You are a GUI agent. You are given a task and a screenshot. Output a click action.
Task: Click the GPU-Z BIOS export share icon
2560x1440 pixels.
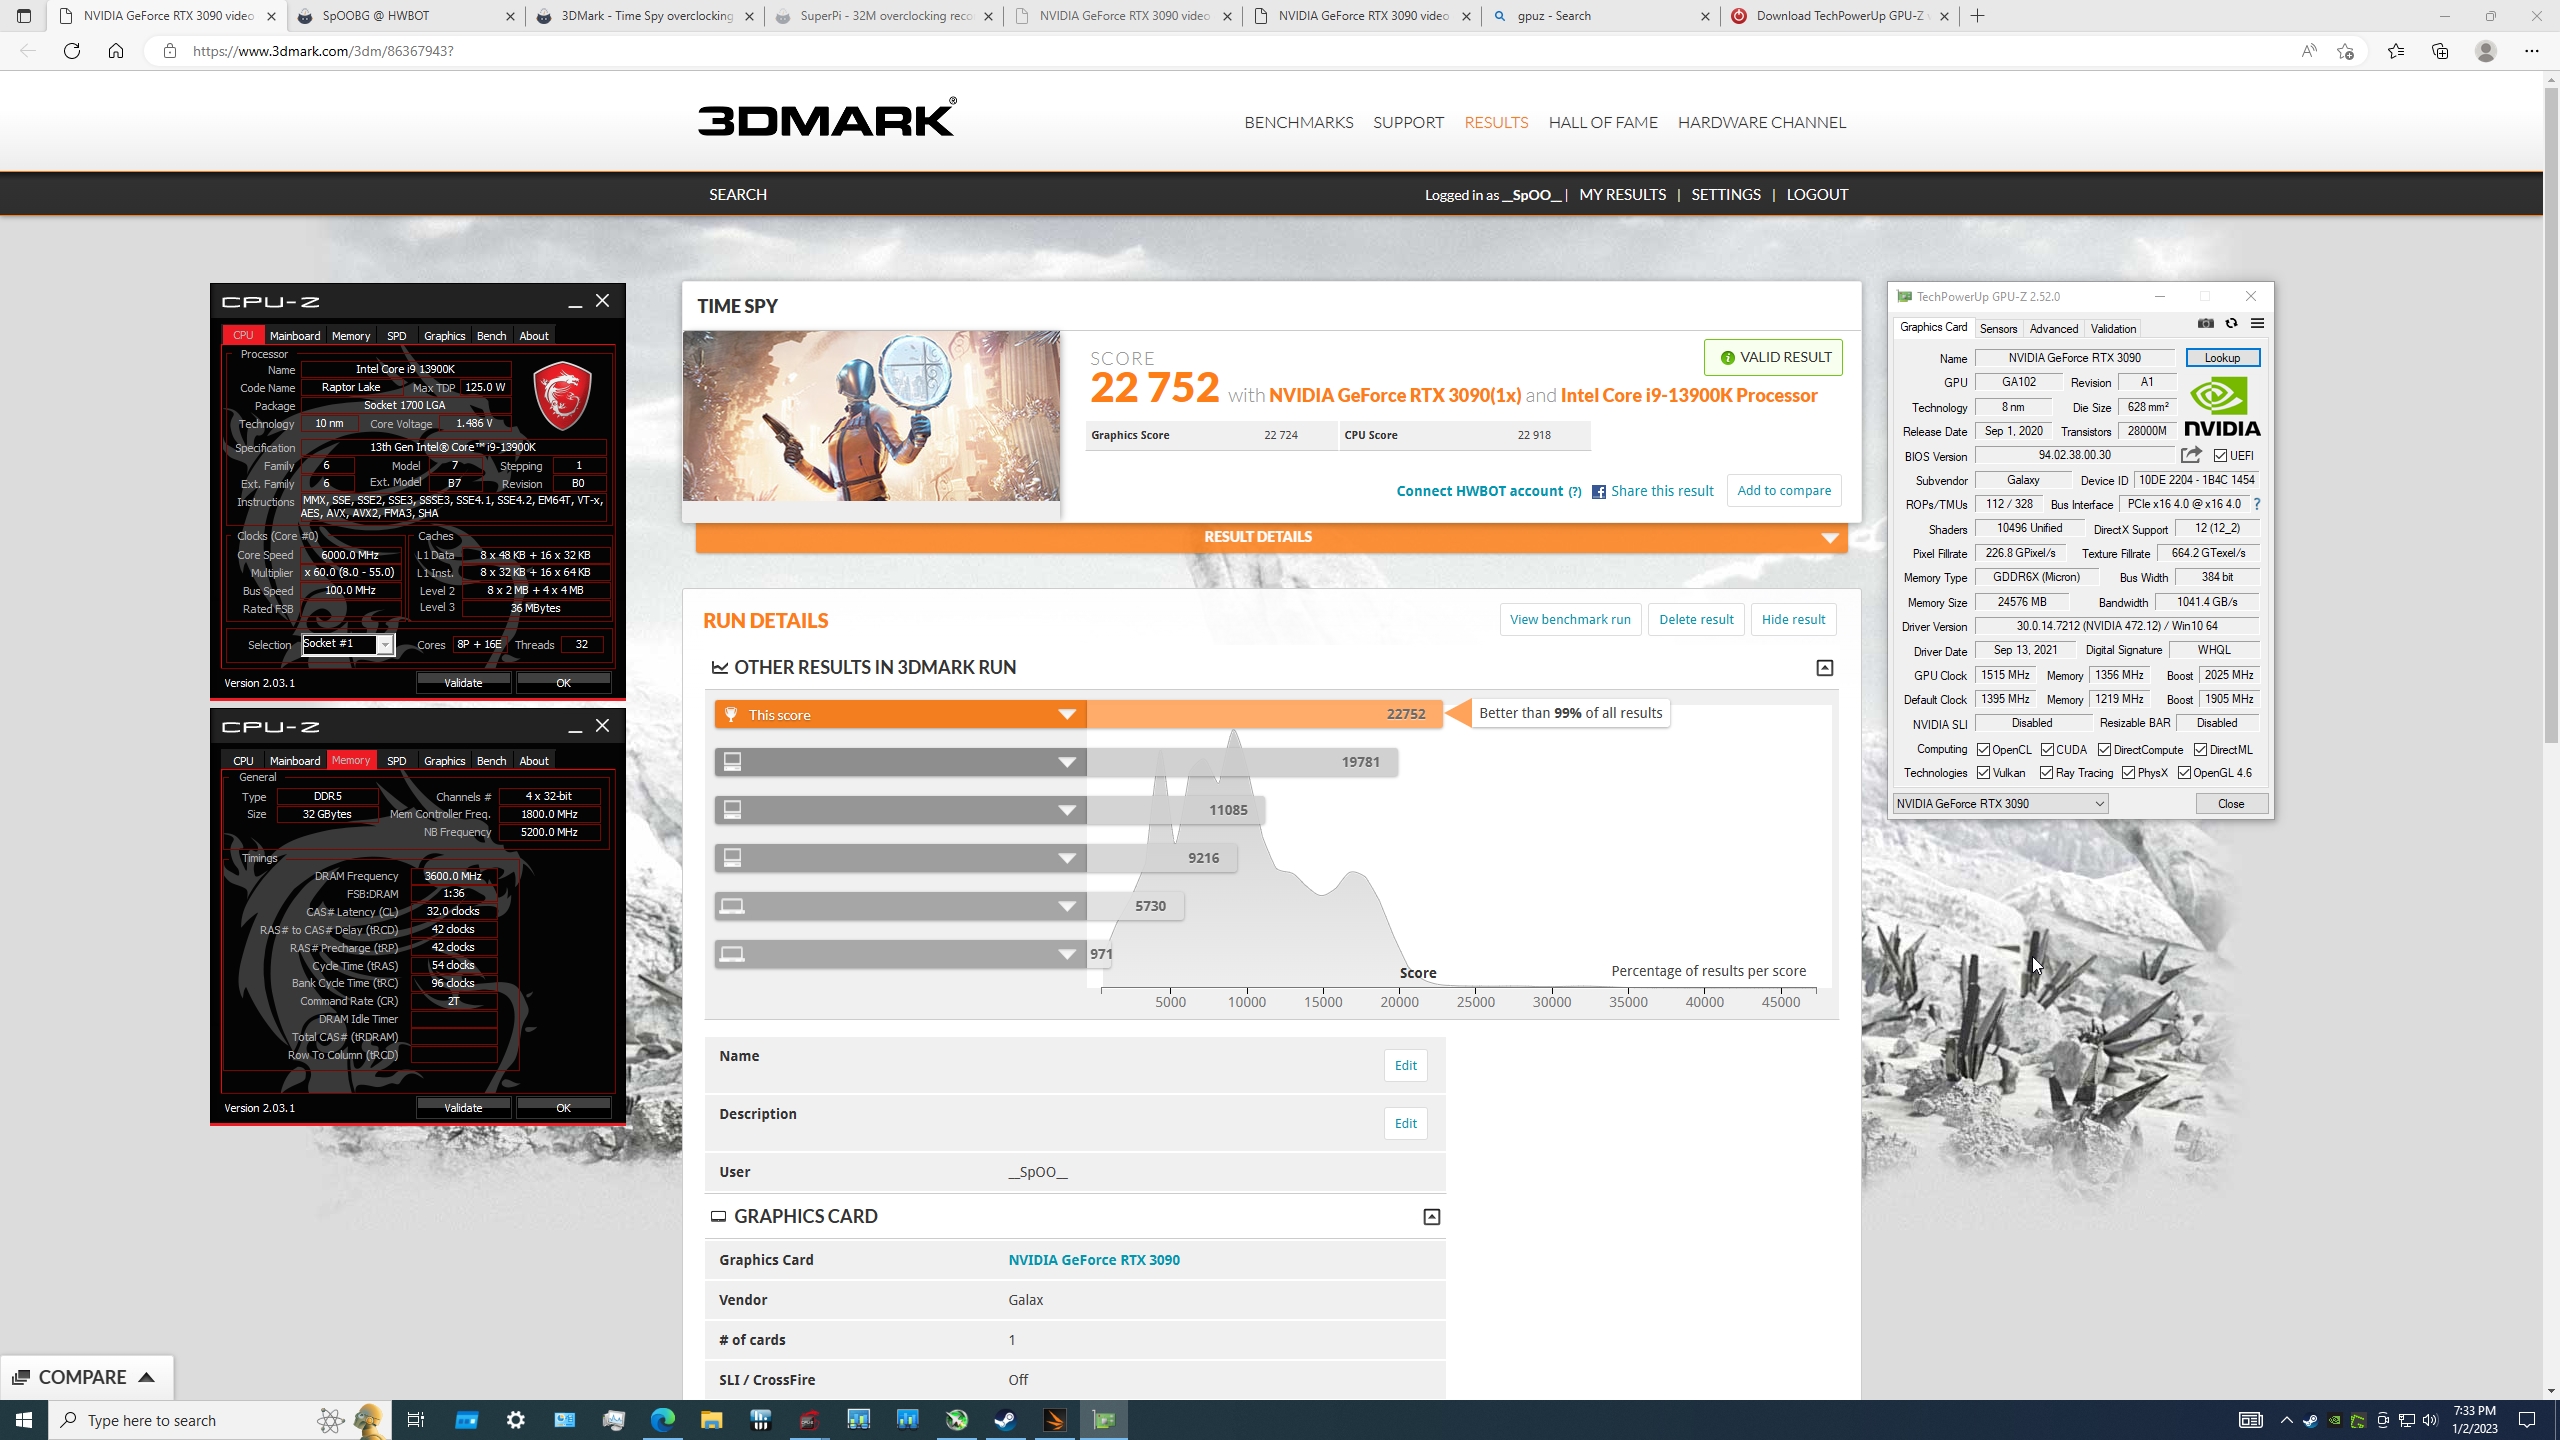click(2191, 455)
